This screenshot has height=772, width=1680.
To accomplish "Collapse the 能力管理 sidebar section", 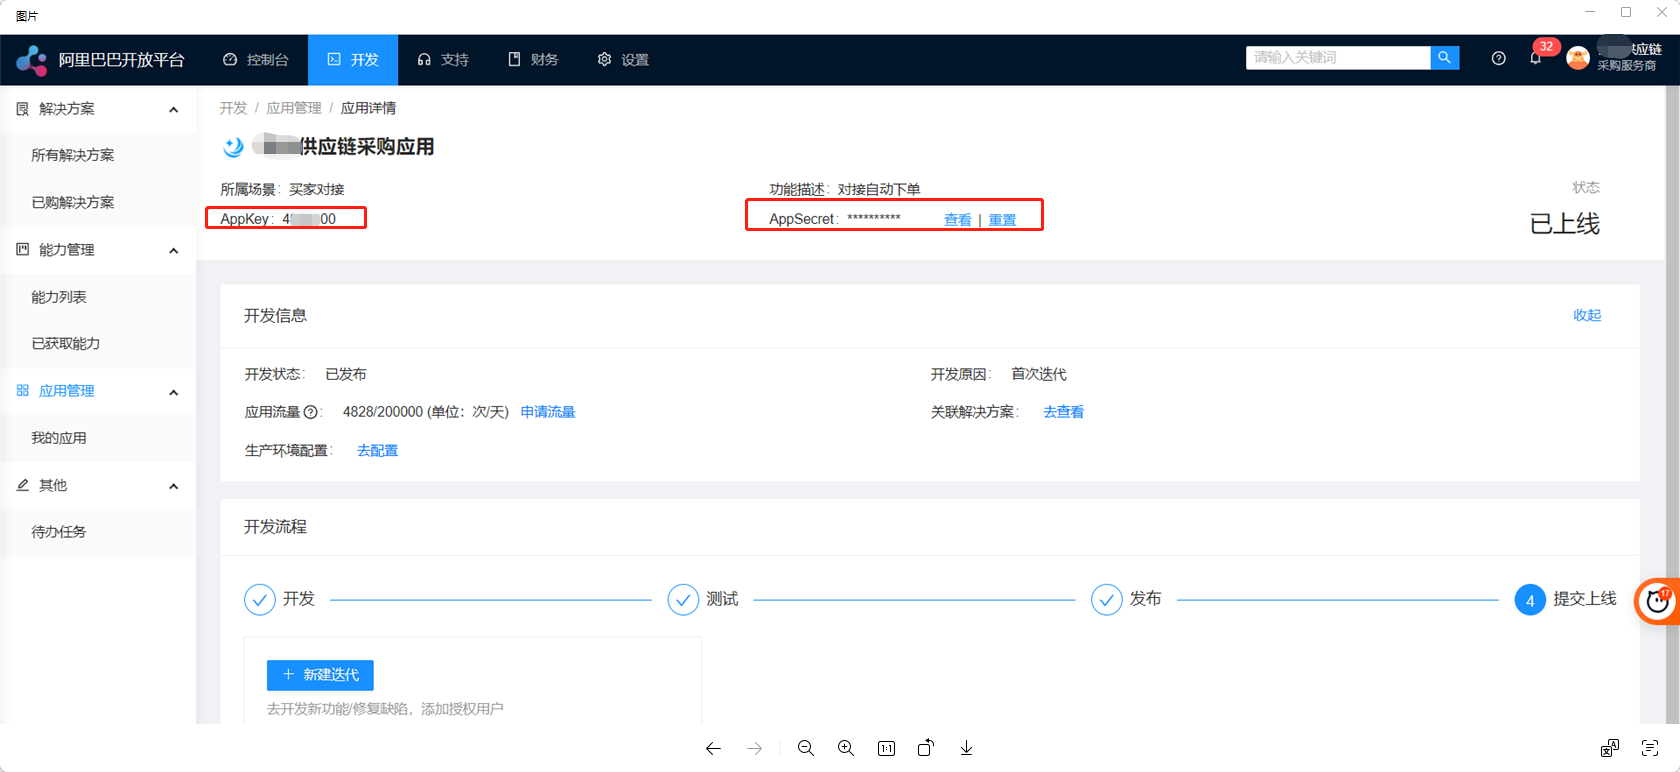I will 174,250.
